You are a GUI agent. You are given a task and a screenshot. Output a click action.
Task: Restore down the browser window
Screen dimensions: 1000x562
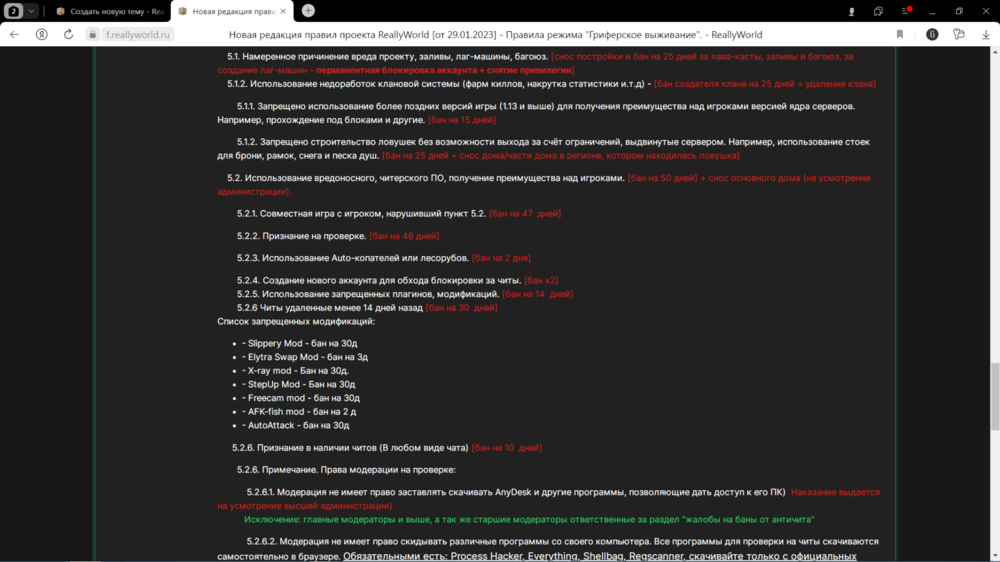pos(959,11)
